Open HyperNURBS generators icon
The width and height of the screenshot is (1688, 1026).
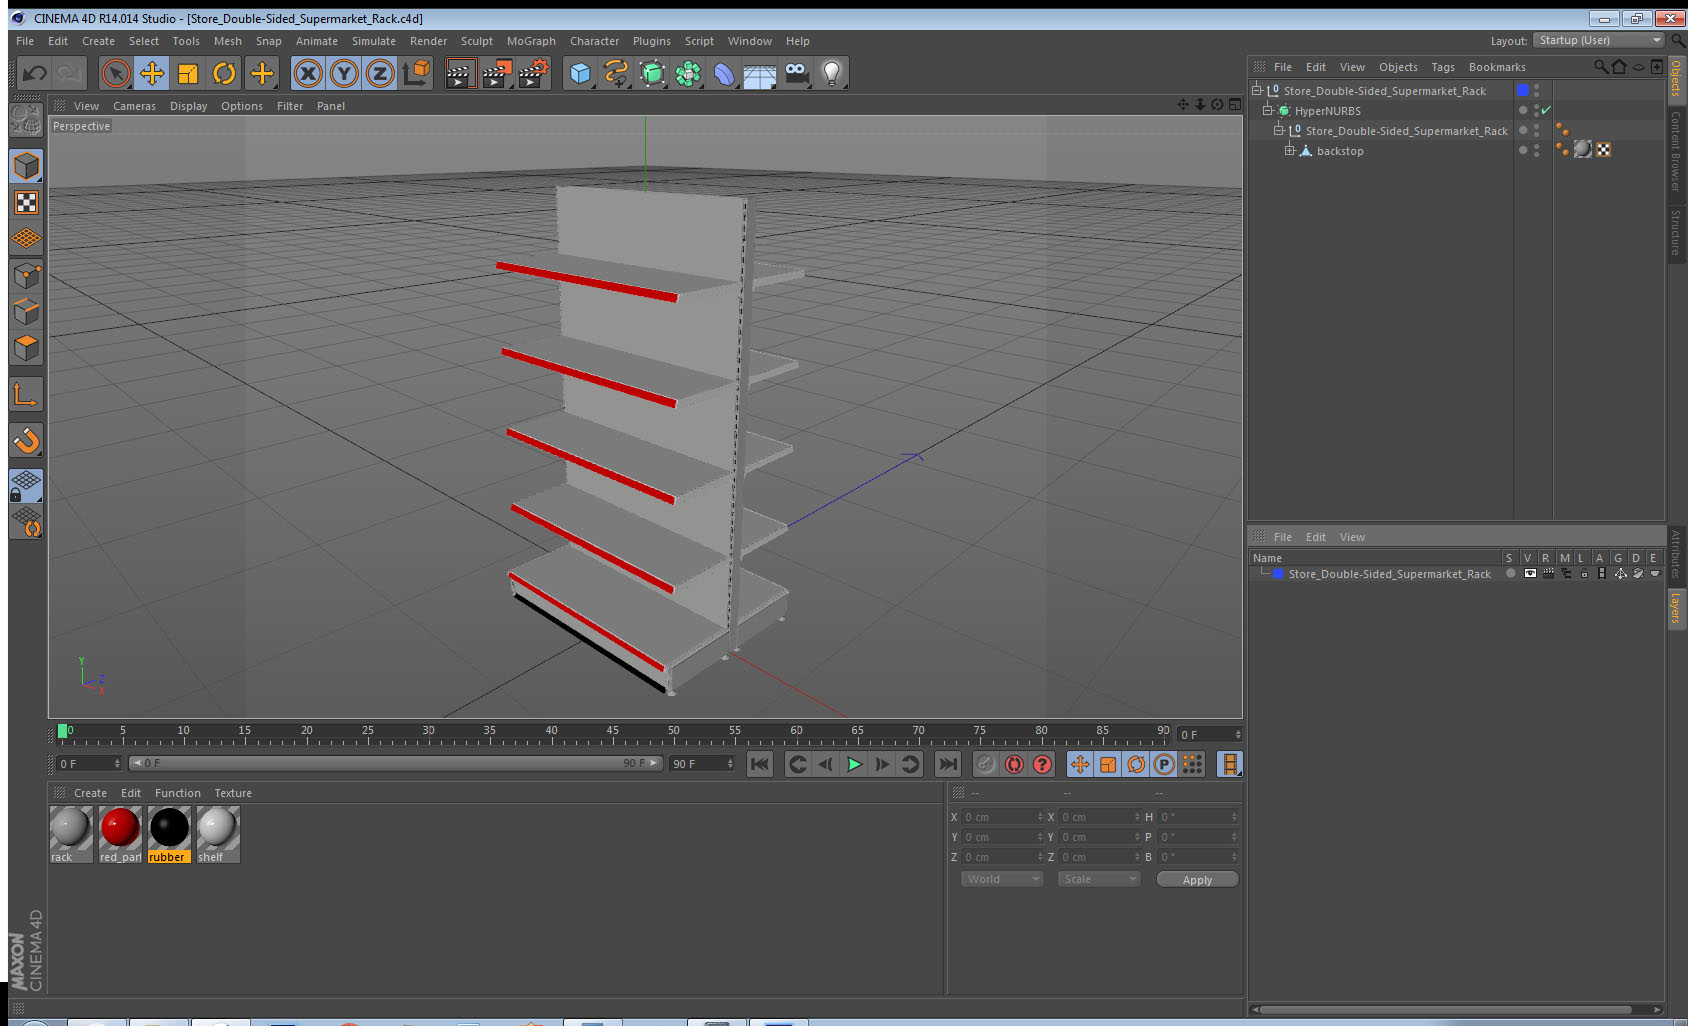[653, 73]
